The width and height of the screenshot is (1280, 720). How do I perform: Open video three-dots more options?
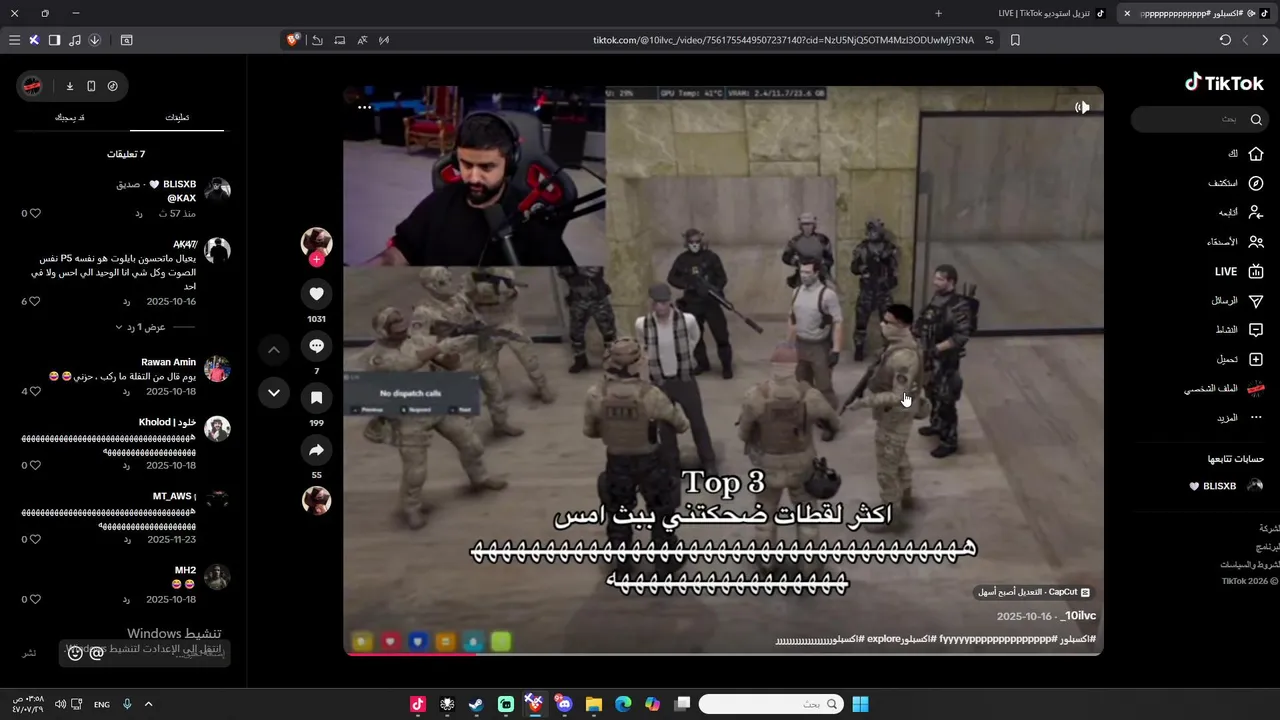[x=365, y=107]
